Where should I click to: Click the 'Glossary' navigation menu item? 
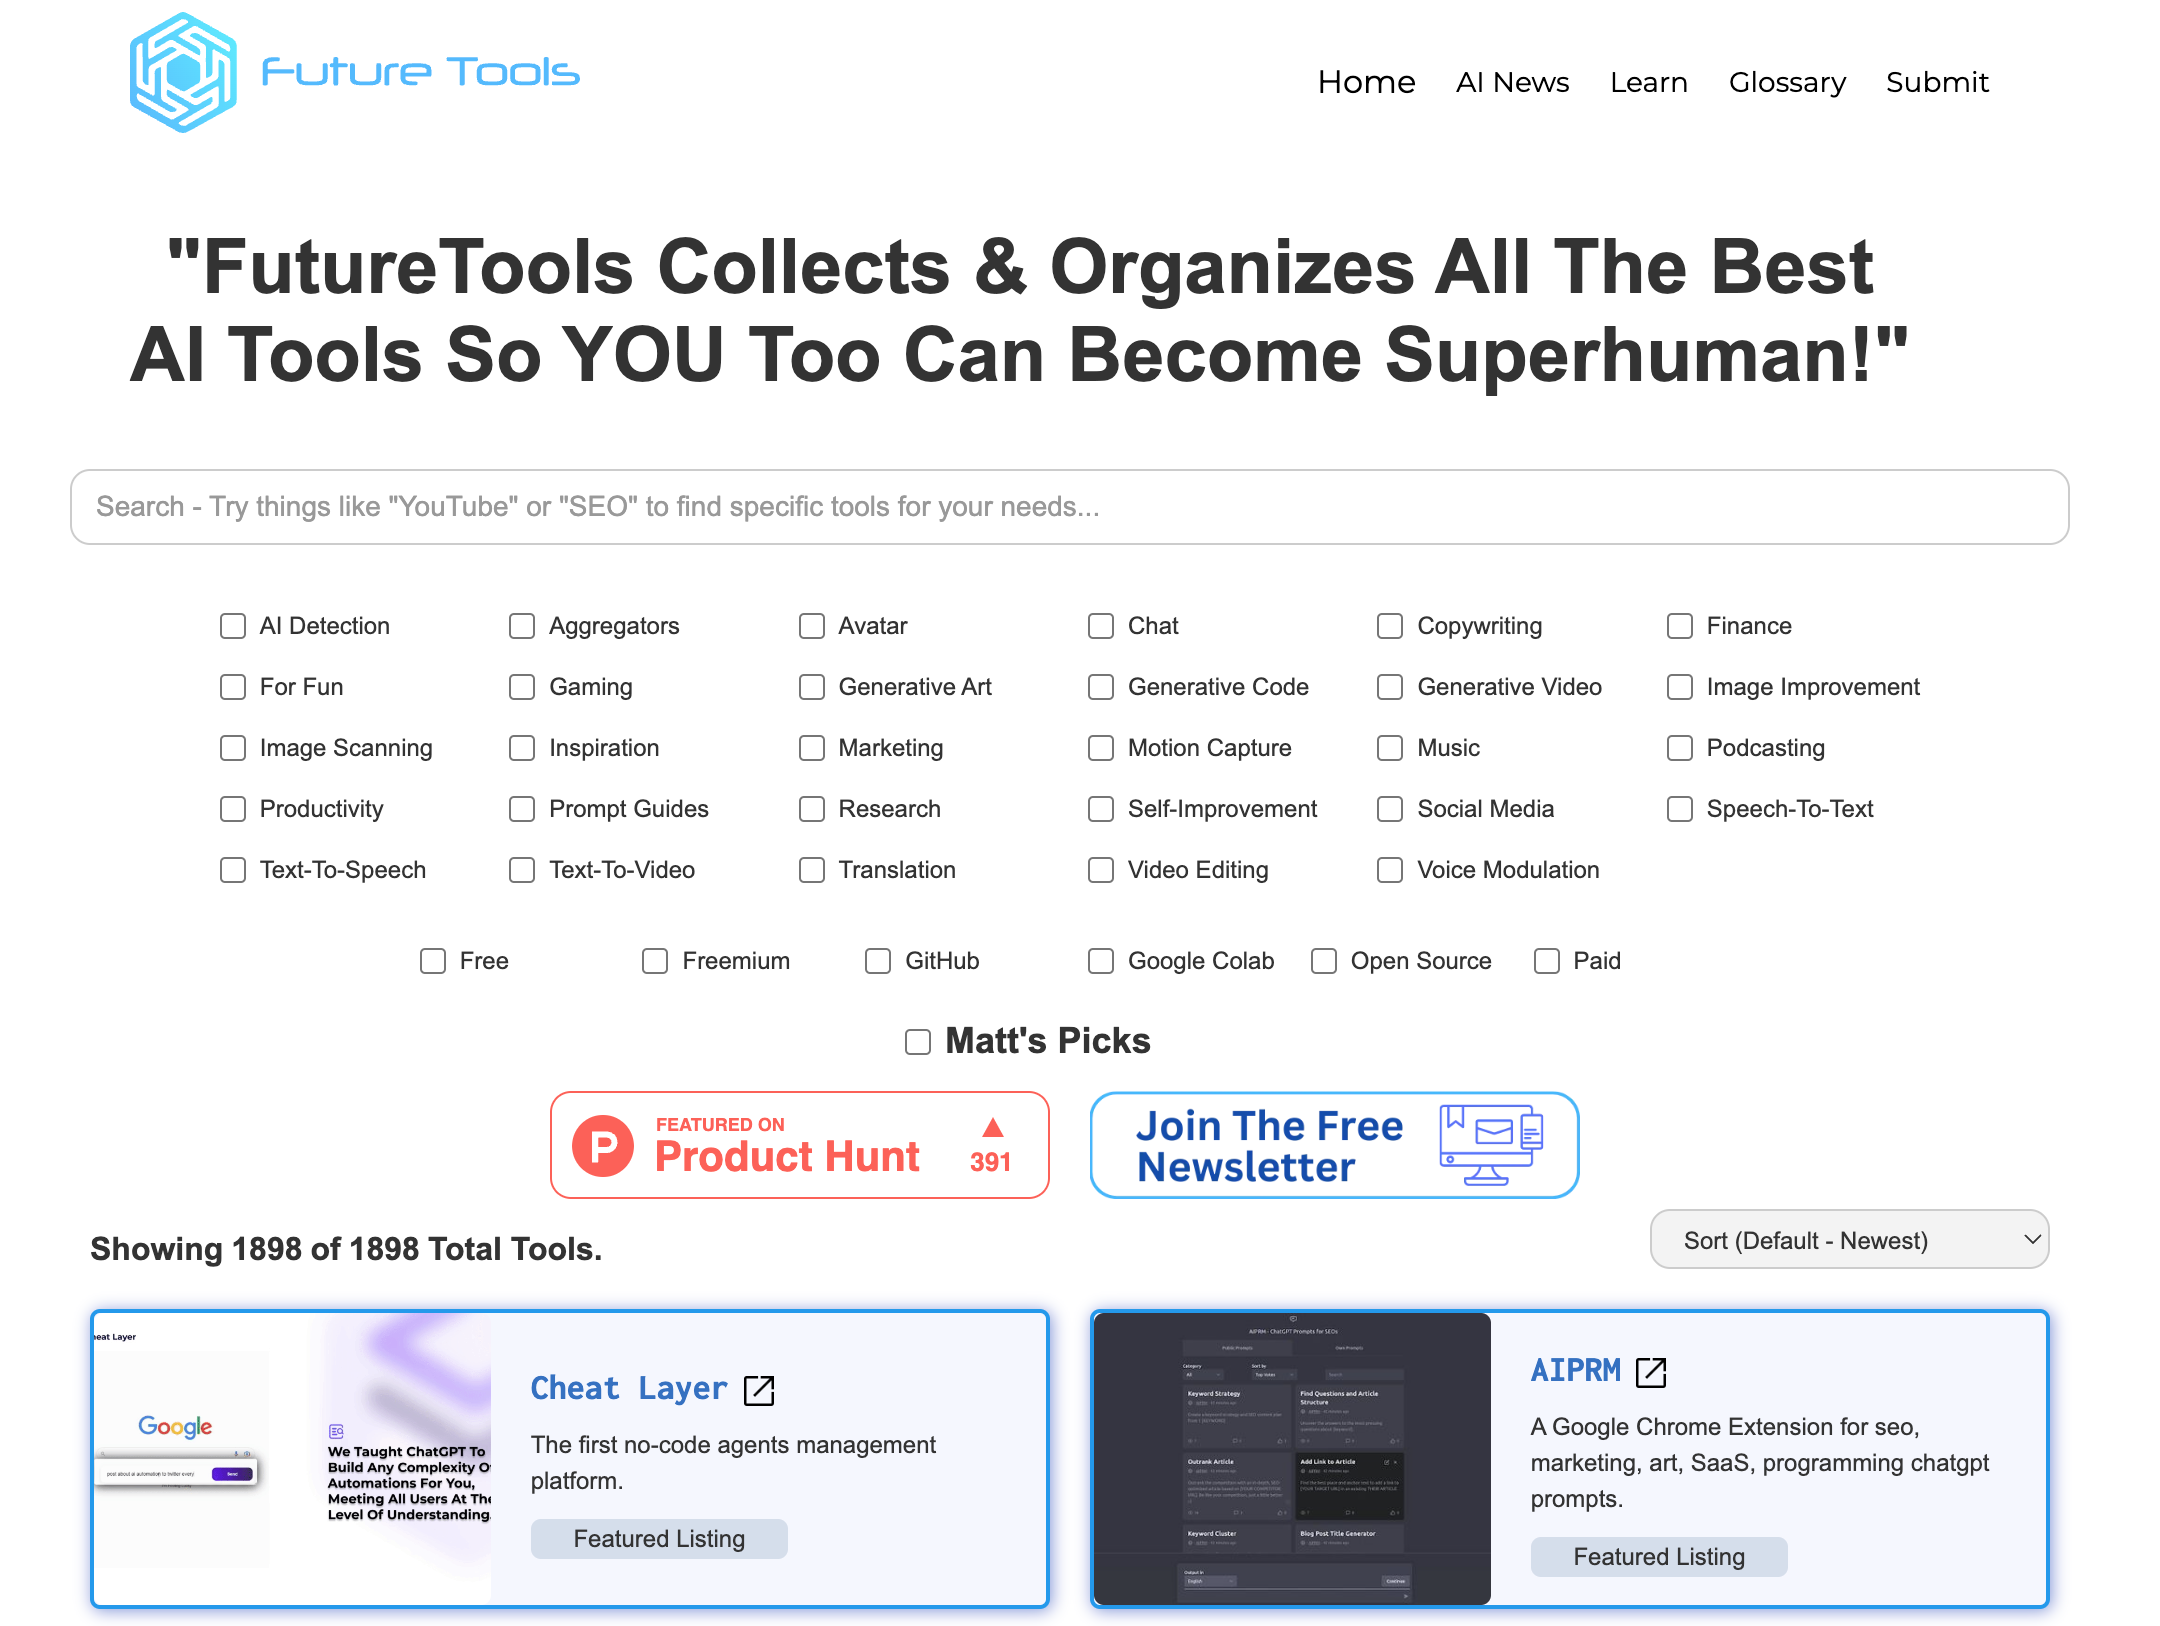(x=1788, y=82)
